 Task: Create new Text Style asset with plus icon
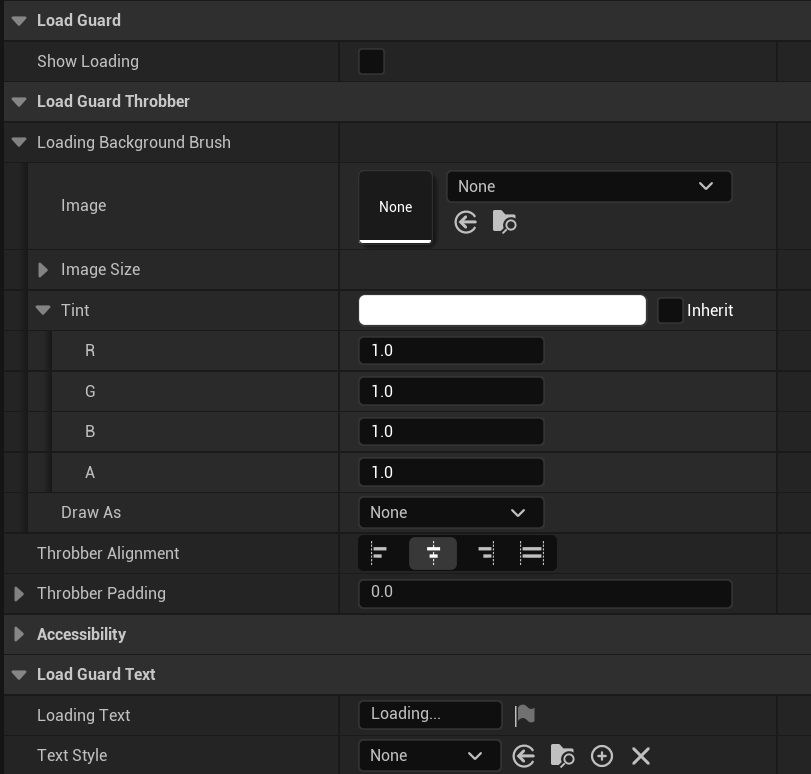coord(602,756)
